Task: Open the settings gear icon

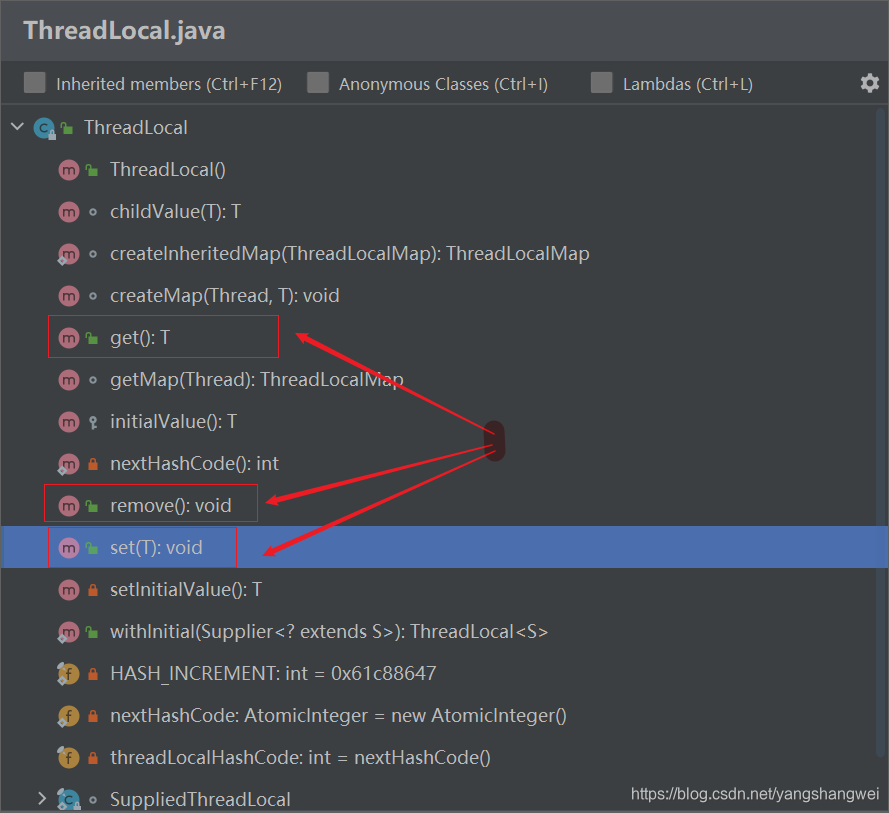Action: (868, 83)
